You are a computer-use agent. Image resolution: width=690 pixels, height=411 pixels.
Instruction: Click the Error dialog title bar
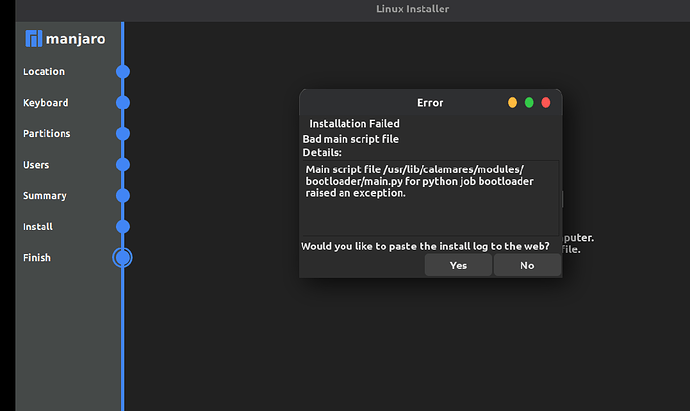(430, 103)
